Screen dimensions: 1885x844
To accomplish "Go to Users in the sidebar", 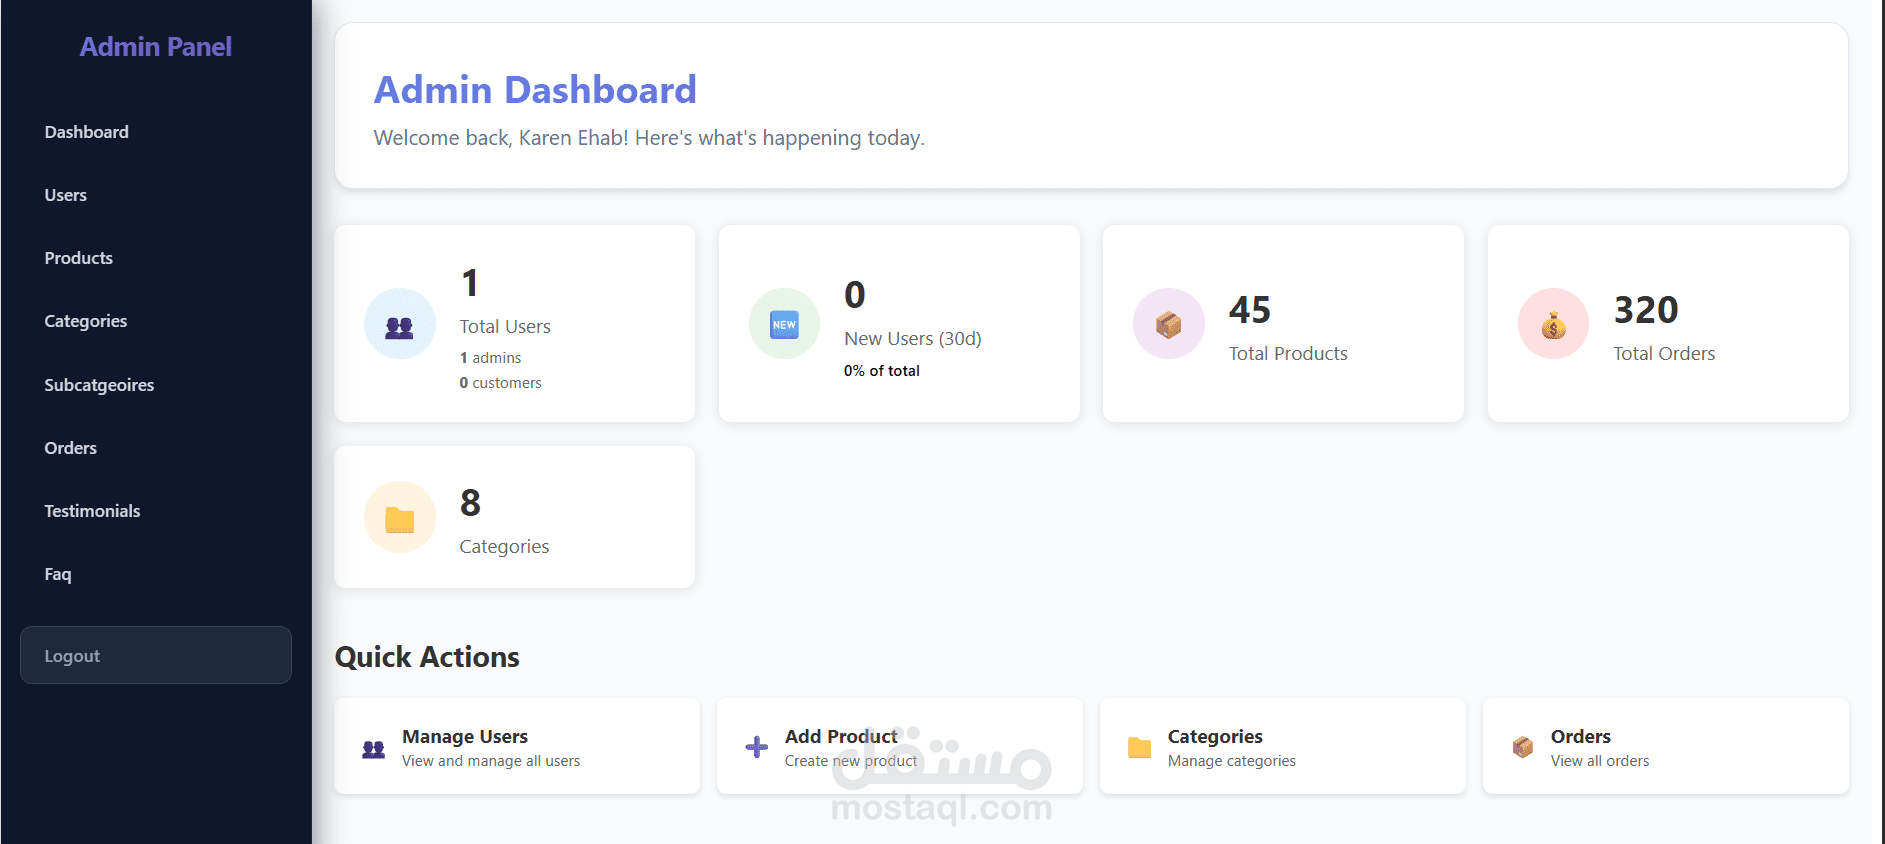I will coord(66,195).
